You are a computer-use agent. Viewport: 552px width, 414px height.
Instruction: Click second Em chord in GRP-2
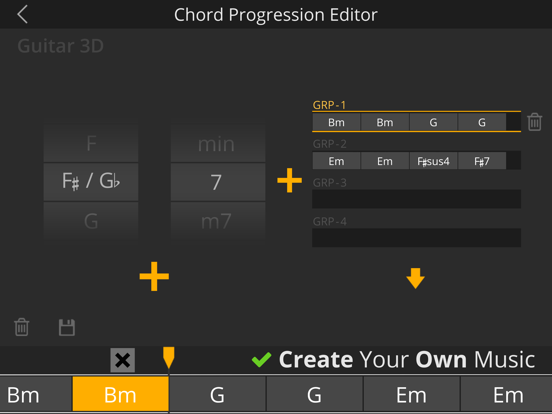[x=385, y=161]
